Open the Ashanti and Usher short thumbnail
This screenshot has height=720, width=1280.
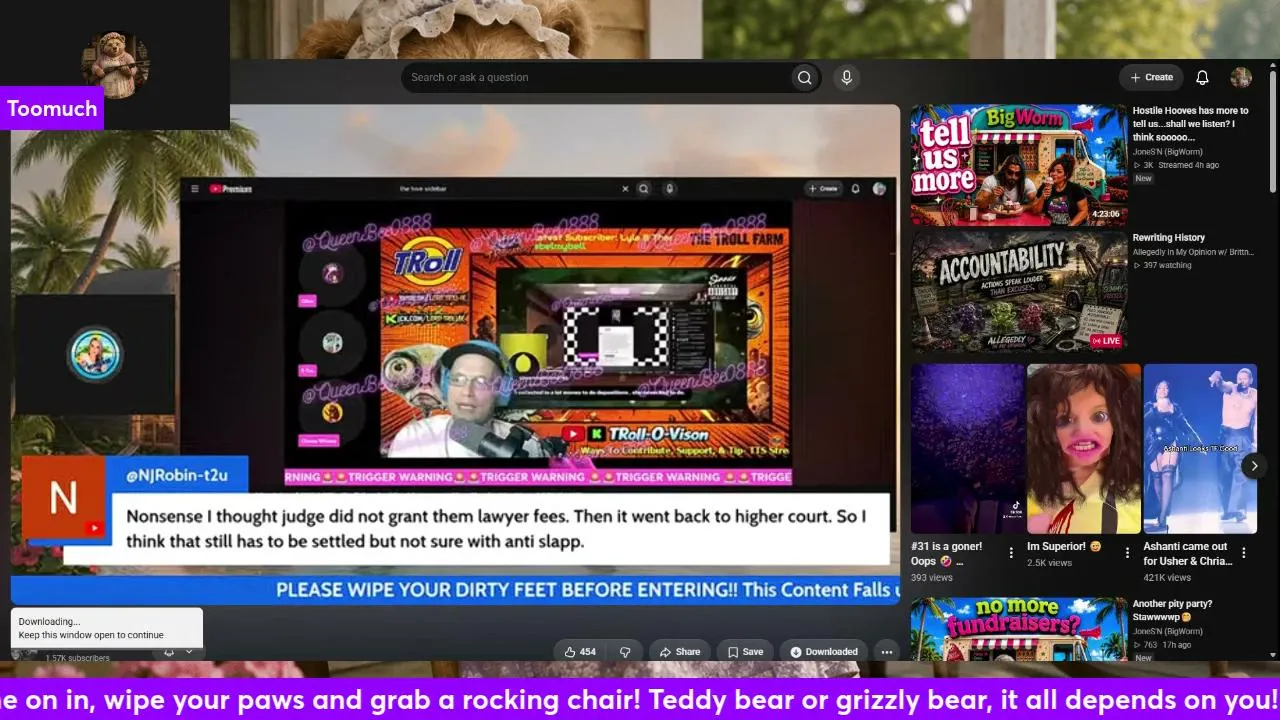[x=1200, y=448]
